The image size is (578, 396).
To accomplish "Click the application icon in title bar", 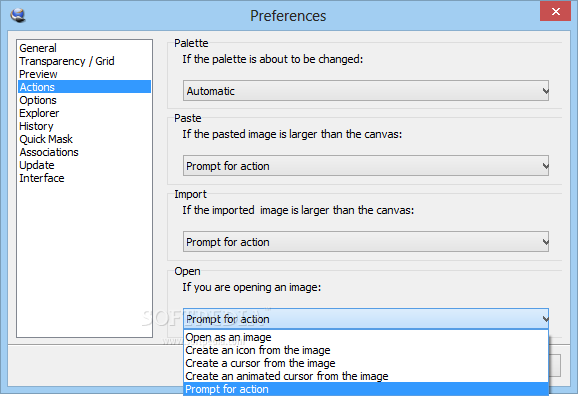I will point(18,15).
